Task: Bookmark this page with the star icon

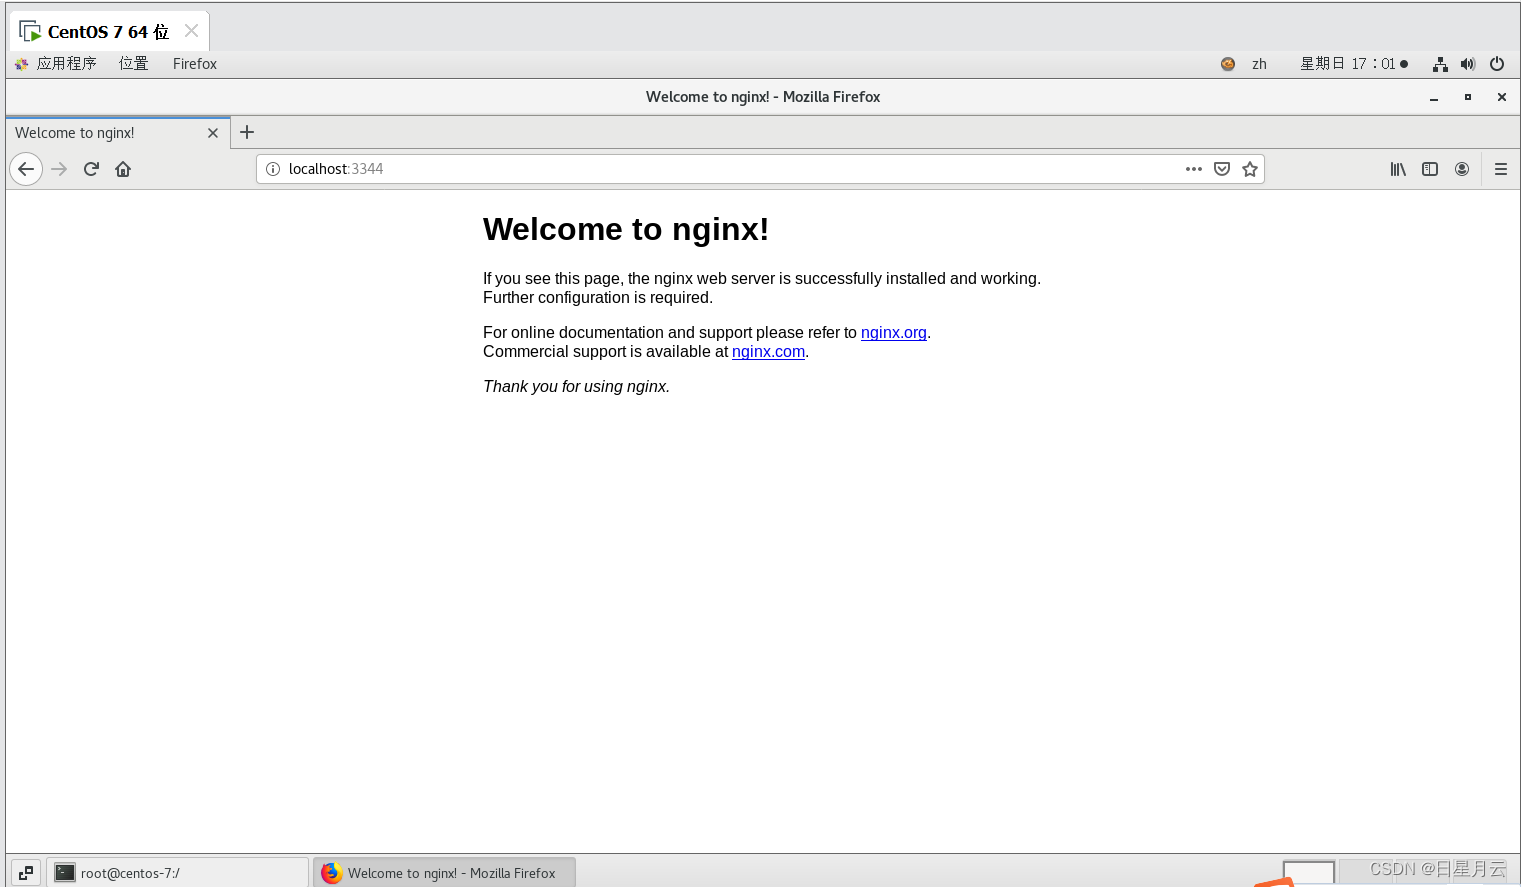Action: pyautogui.click(x=1250, y=169)
